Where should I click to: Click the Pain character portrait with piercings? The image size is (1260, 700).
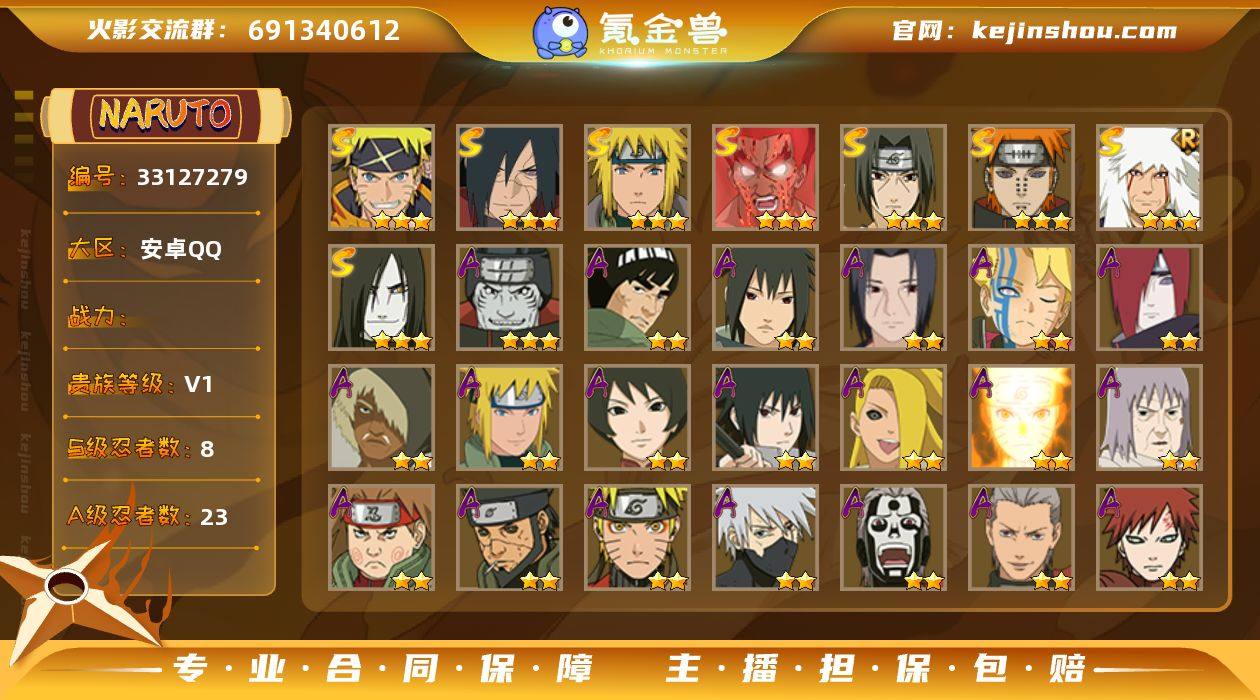1021,178
